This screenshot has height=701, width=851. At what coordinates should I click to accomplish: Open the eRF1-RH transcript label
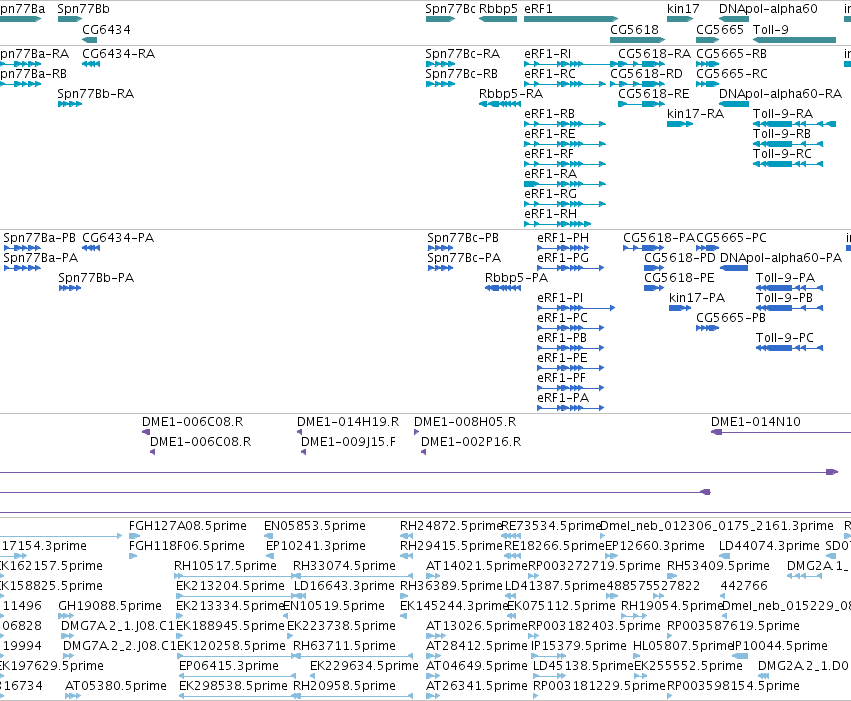point(550,214)
